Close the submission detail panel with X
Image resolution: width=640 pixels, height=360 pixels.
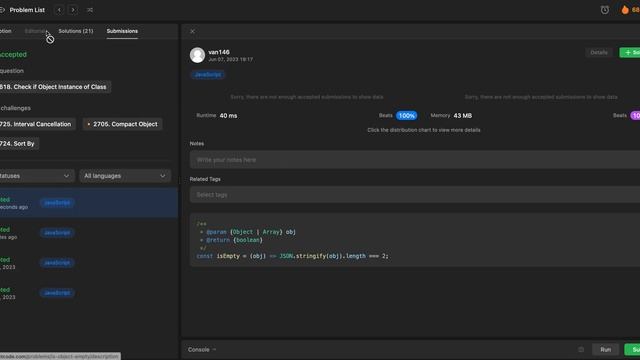[193, 31]
